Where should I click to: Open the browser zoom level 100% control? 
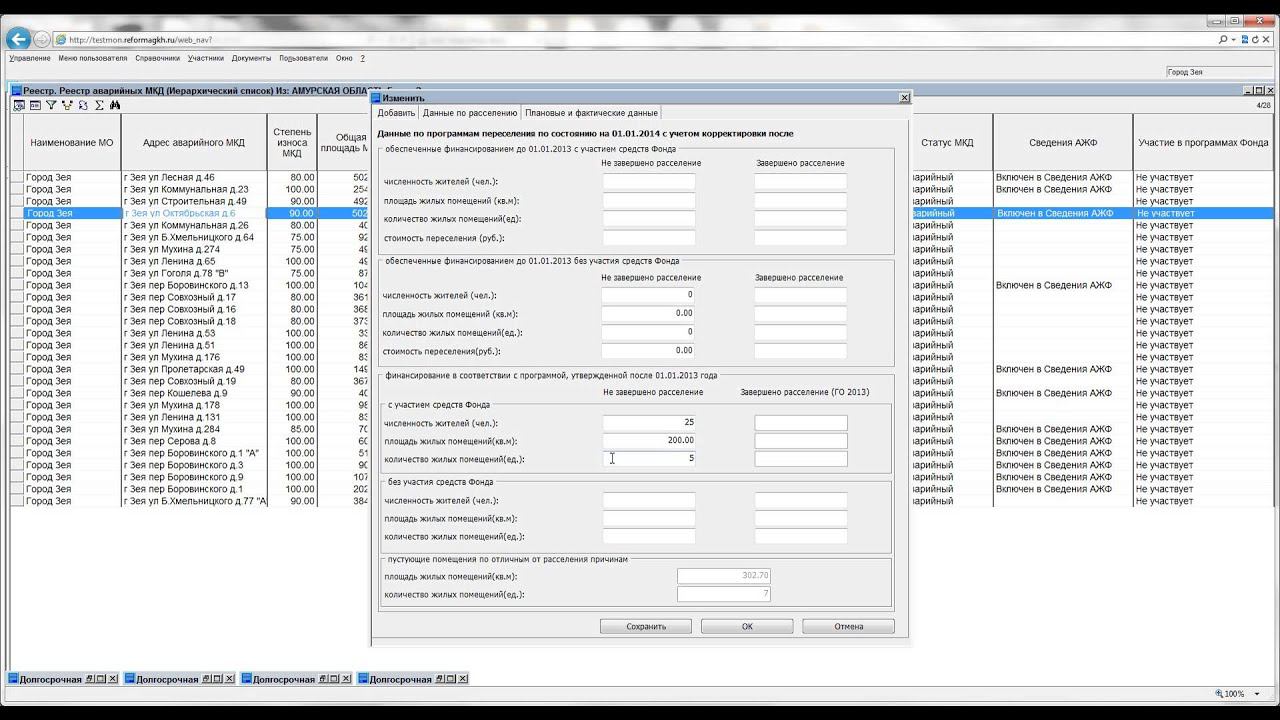(x=1238, y=694)
